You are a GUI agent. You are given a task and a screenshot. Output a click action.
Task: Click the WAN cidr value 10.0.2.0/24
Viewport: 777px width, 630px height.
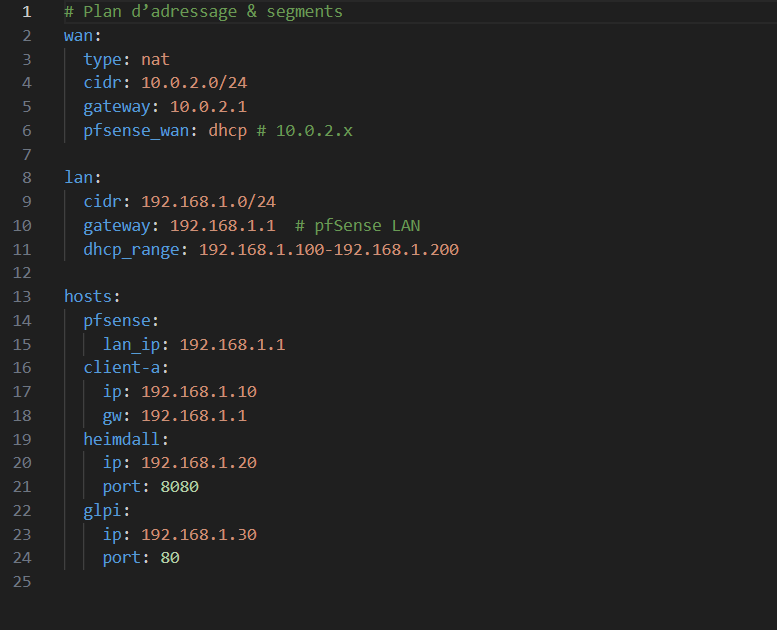click(193, 82)
